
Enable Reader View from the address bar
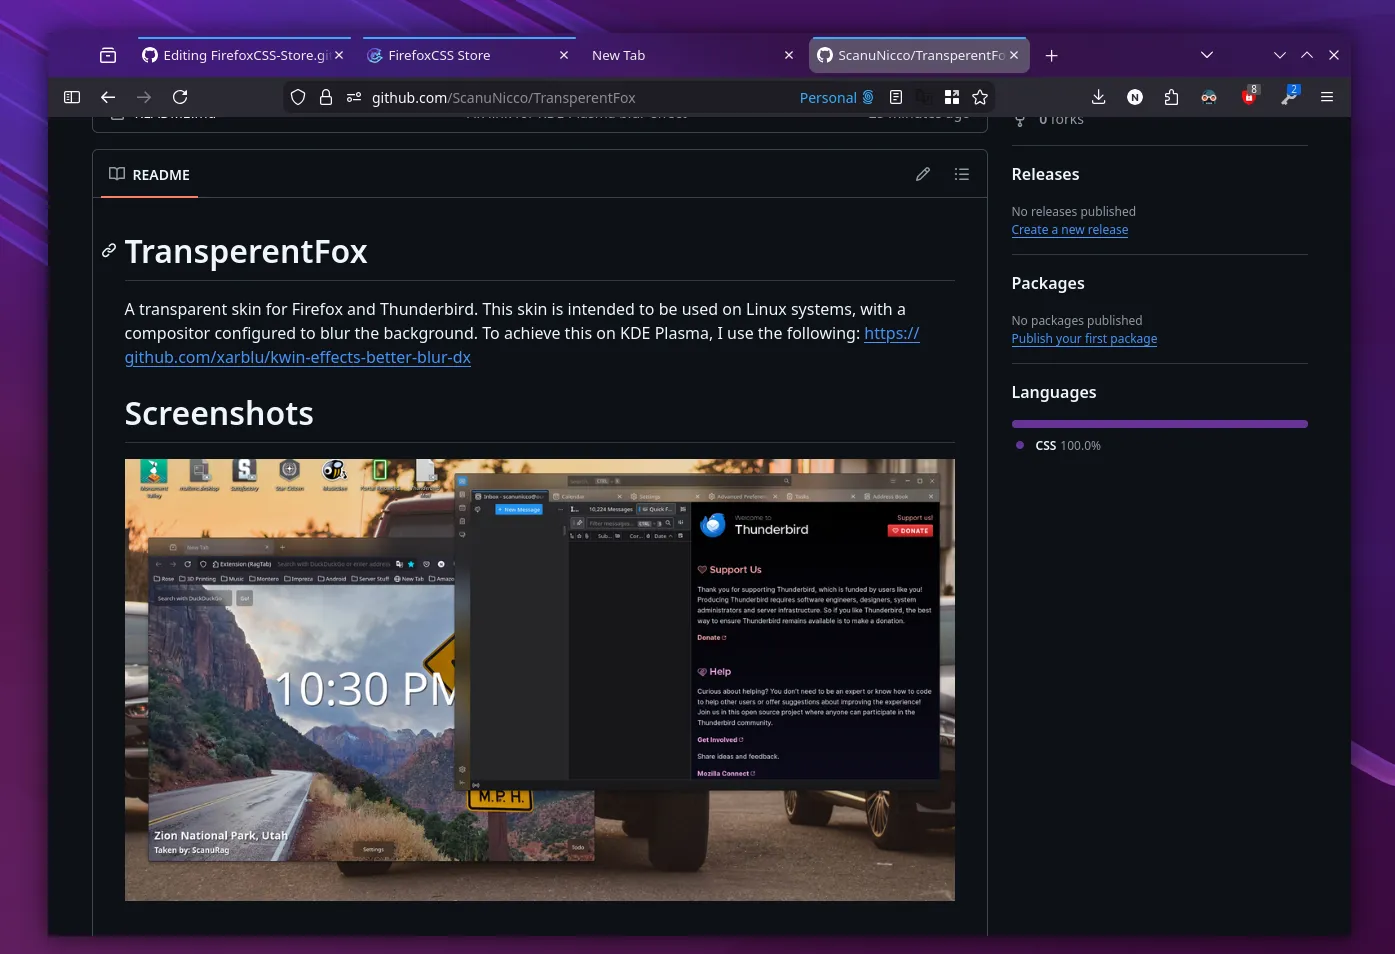point(896,97)
